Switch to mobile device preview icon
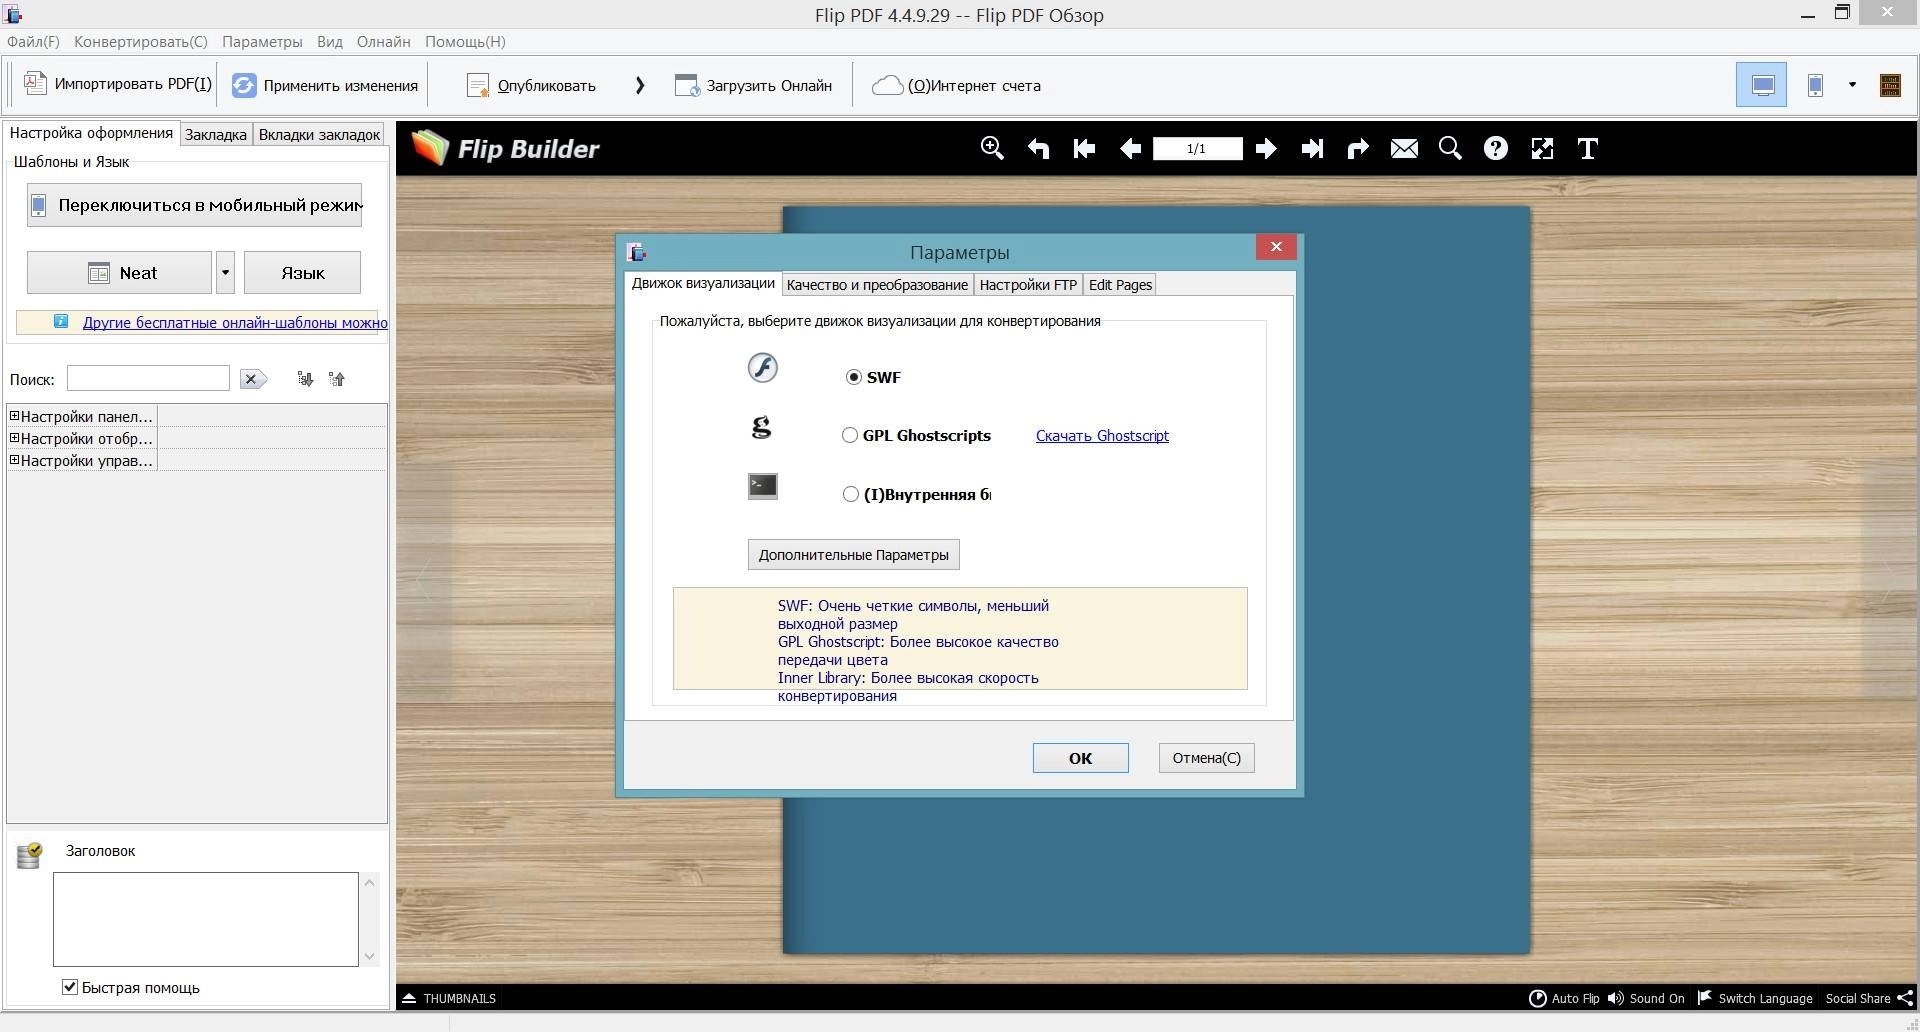The height and width of the screenshot is (1032, 1920). 1815,85
